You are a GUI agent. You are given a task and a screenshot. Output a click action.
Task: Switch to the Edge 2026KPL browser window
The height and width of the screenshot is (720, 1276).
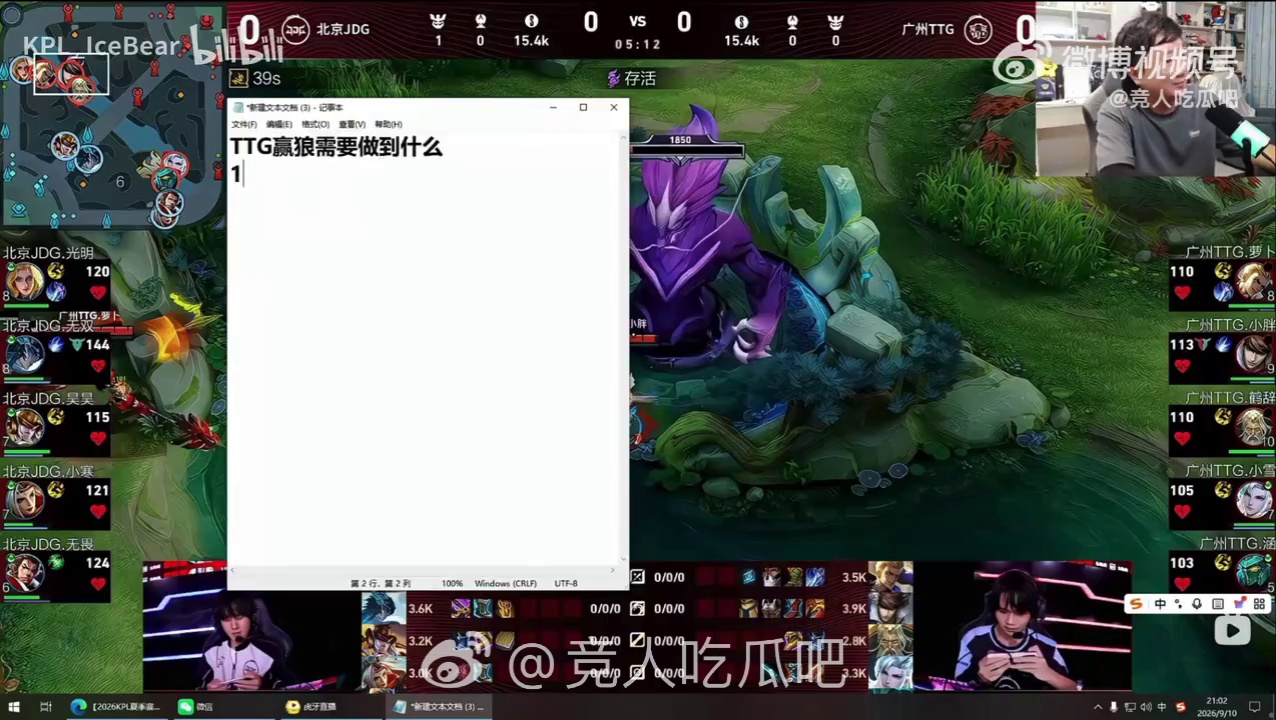coord(117,706)
